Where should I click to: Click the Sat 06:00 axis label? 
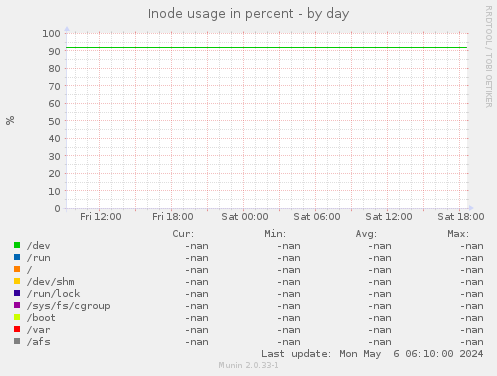click(317, 217)
